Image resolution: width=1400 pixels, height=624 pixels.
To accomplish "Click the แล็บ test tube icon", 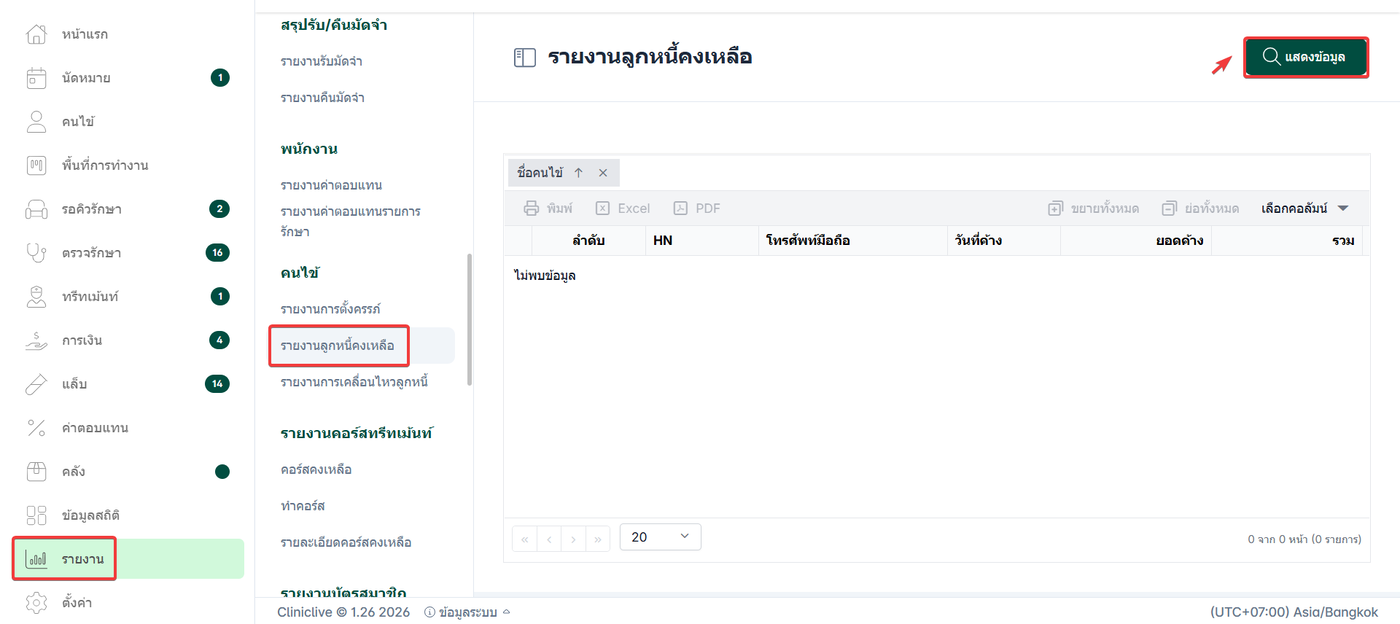I will point(36,384).
